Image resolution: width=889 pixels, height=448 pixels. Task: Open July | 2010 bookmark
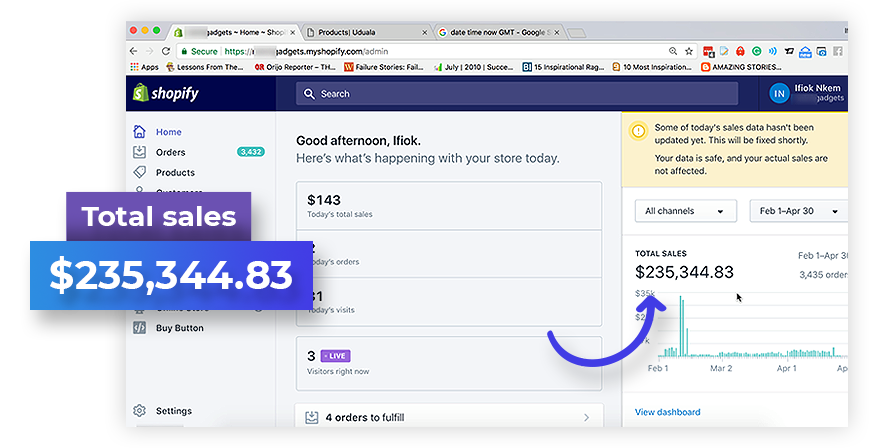(x=473, y=67)
